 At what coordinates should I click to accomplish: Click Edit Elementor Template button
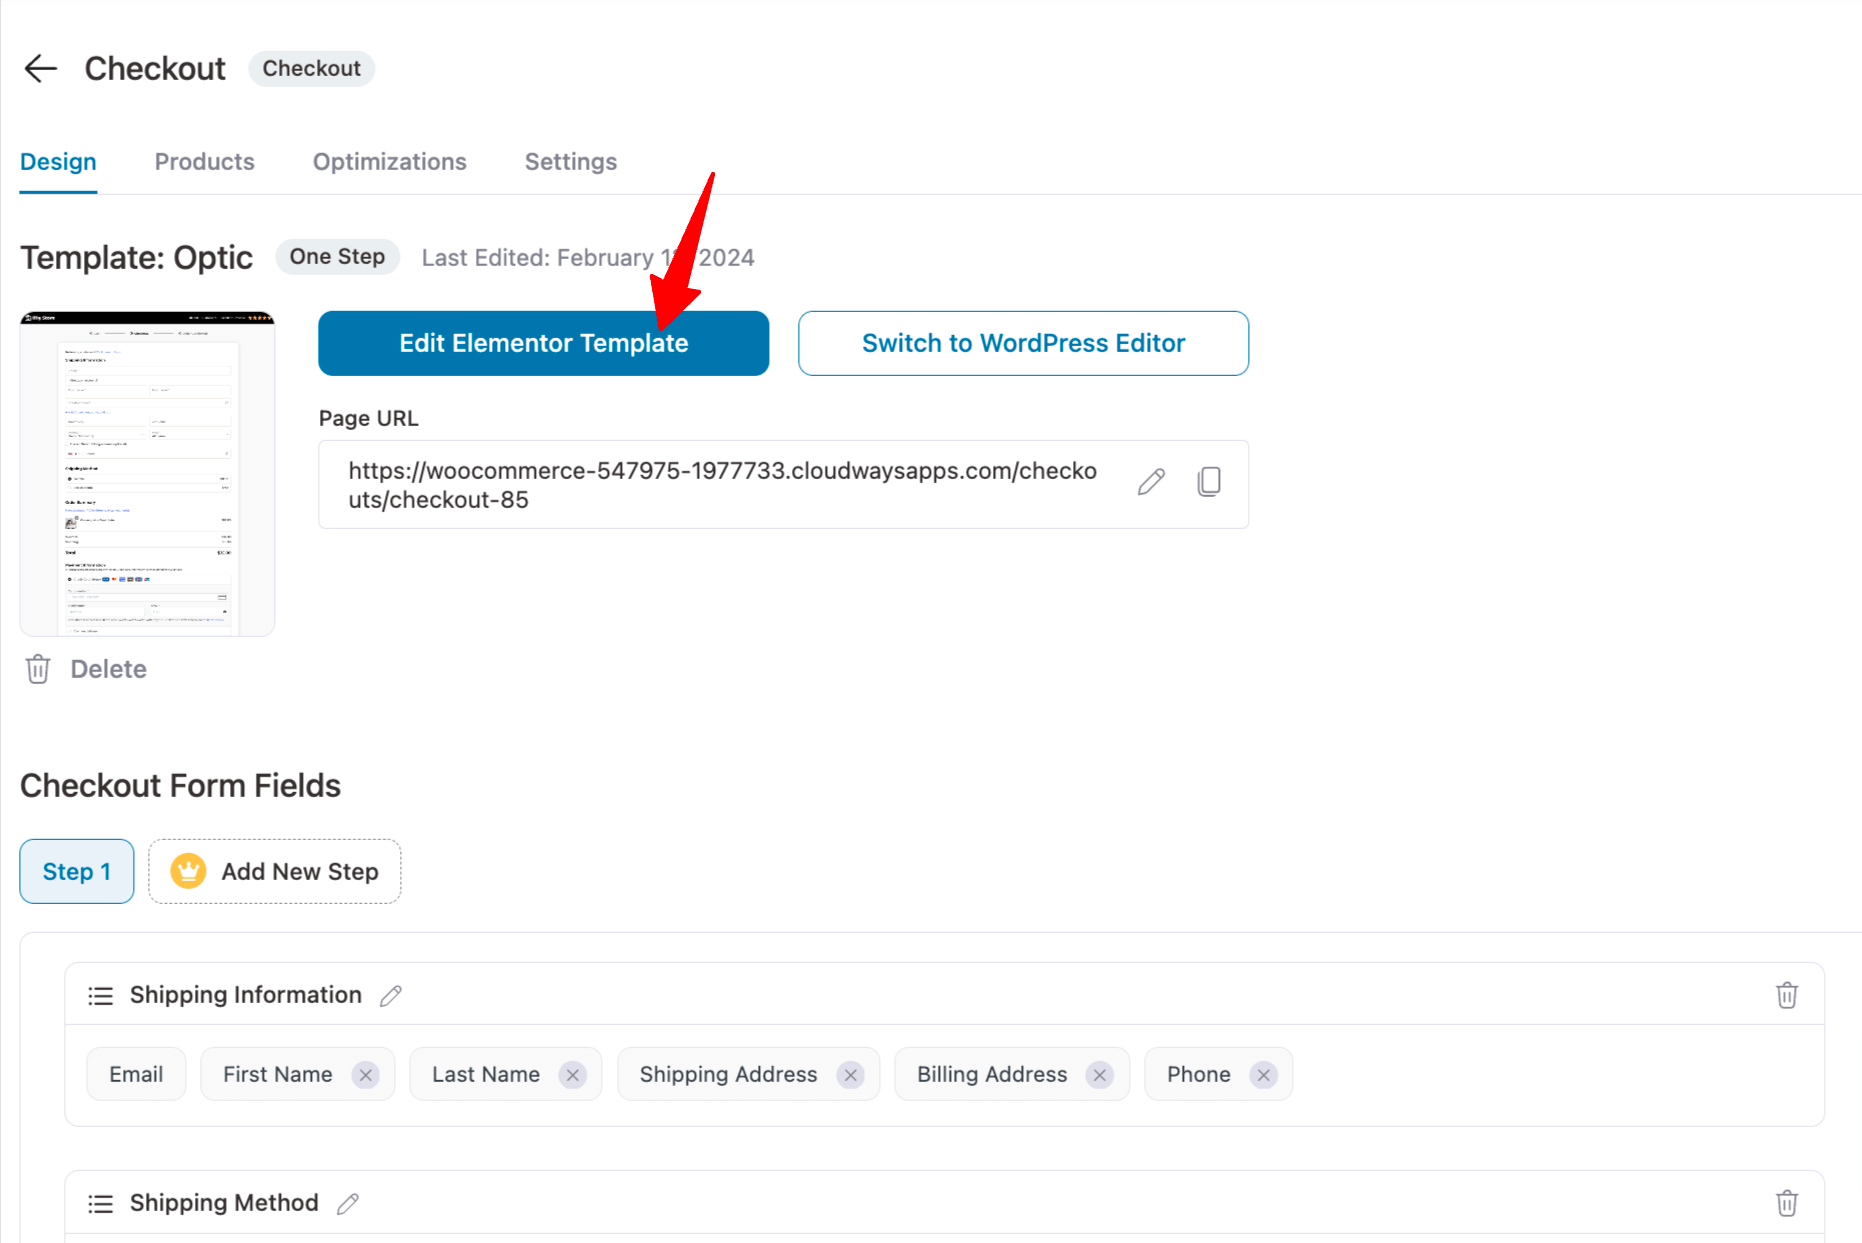[x=543, y=344]
